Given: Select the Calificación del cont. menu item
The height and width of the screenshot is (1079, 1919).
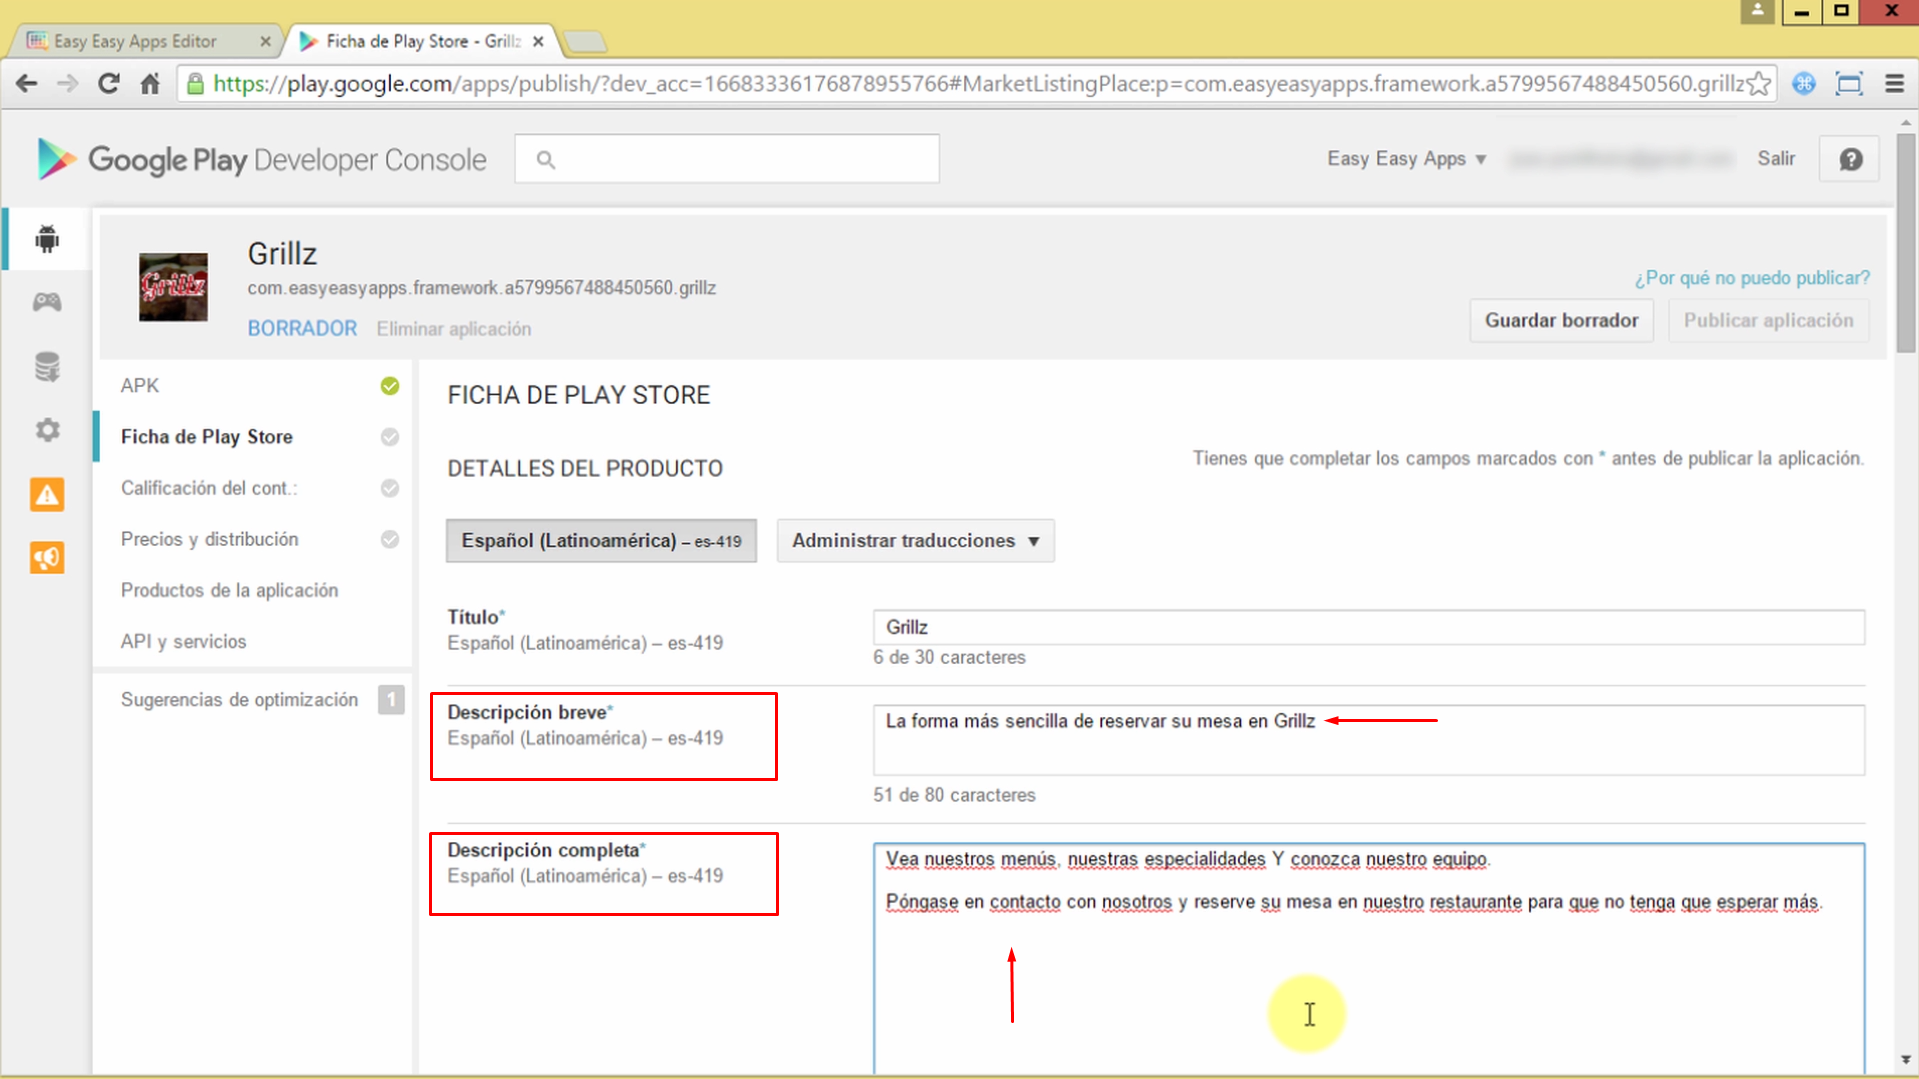Looking at the screenshot, I should point(208,488).
